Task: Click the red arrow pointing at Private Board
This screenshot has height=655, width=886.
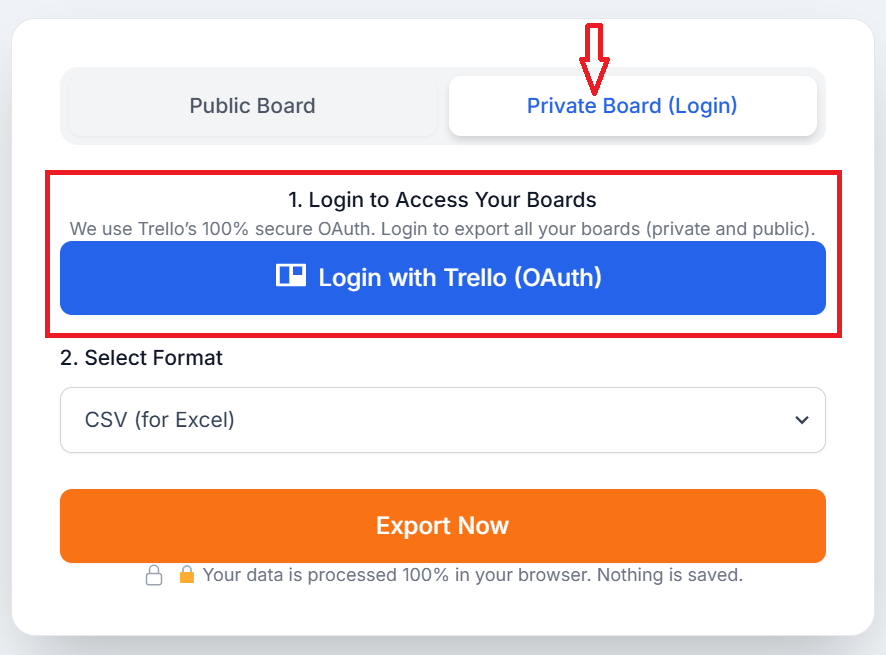Action: (597, 45)
